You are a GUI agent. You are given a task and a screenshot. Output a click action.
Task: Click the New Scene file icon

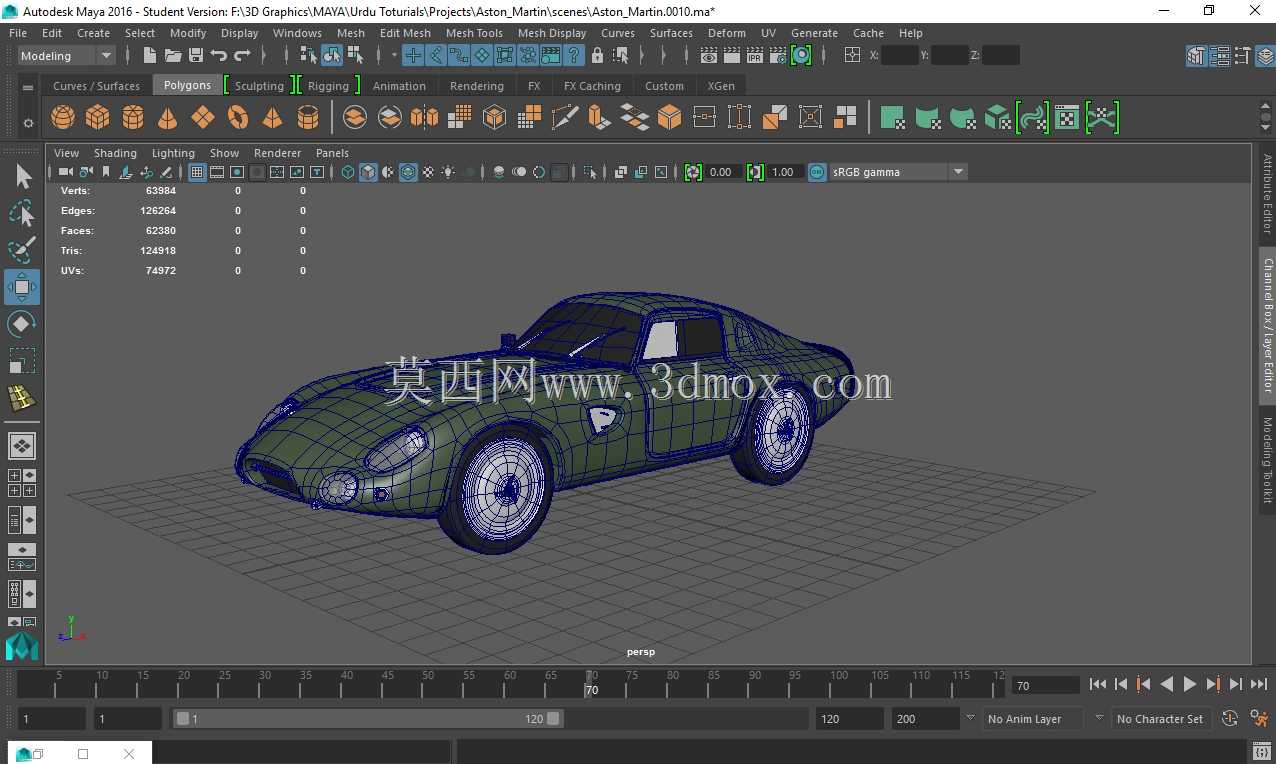[x=150, y=55]
